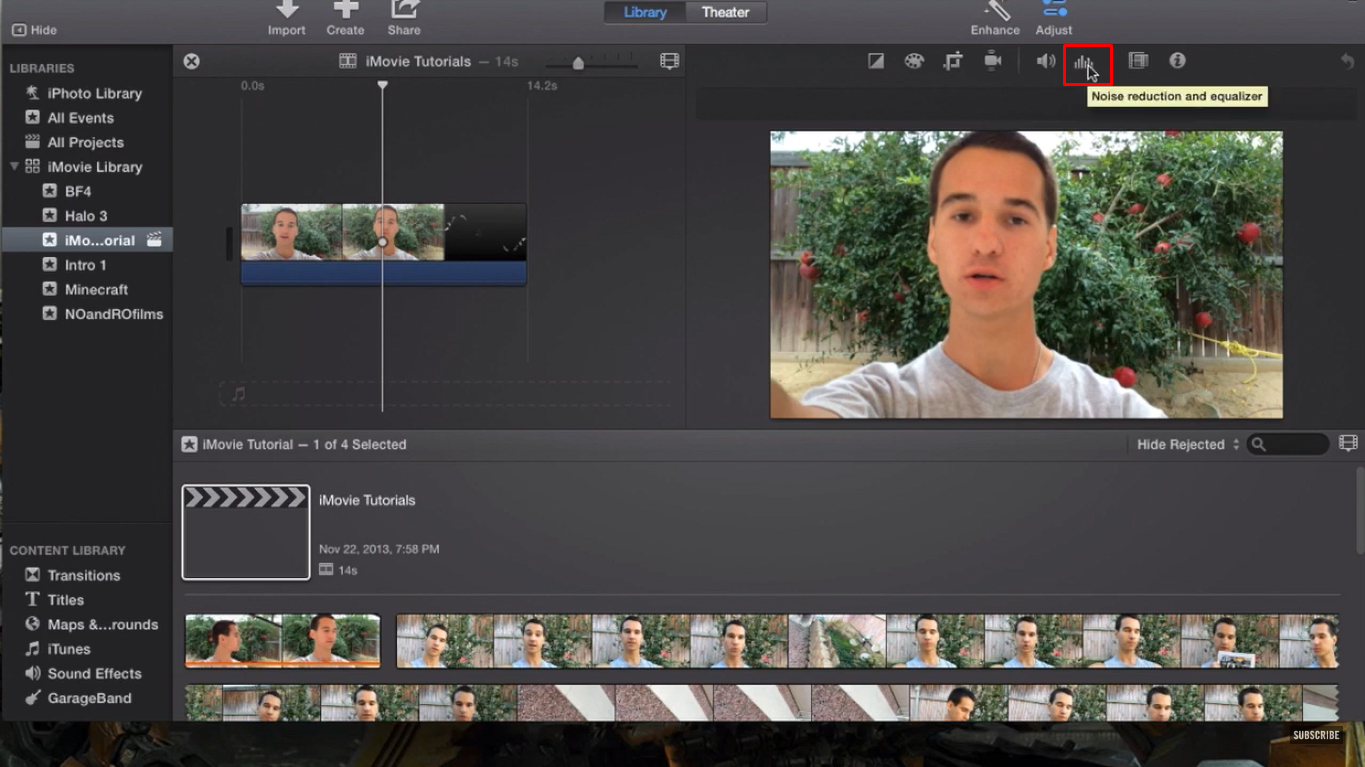Image resolution: width=1365 pixels, height=767 pixels.
Task: Close the iMovie Tutorials timeline
Action: (x=191, y=61)
